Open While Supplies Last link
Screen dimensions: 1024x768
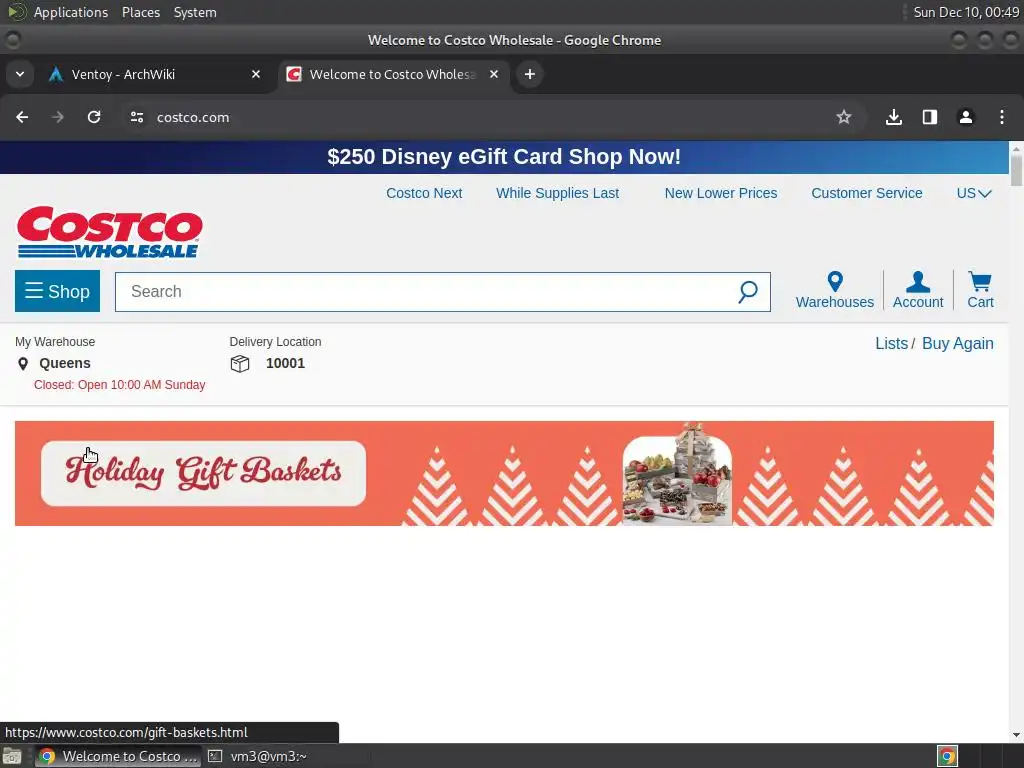[557, 193]
